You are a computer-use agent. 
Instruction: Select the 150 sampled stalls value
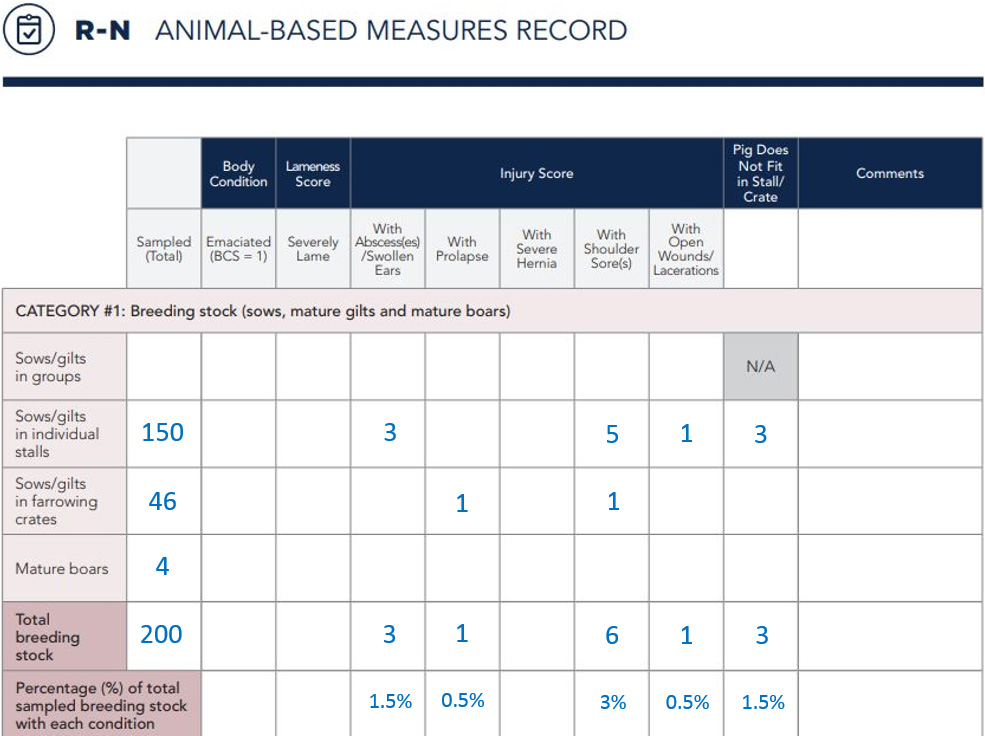point(163,432)
